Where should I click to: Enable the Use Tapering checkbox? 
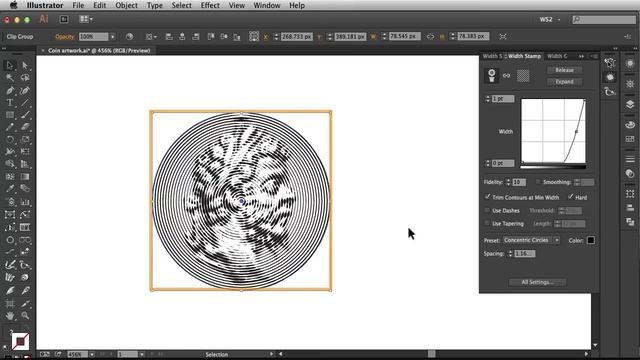pyautogui.click(x=487, y=224)
